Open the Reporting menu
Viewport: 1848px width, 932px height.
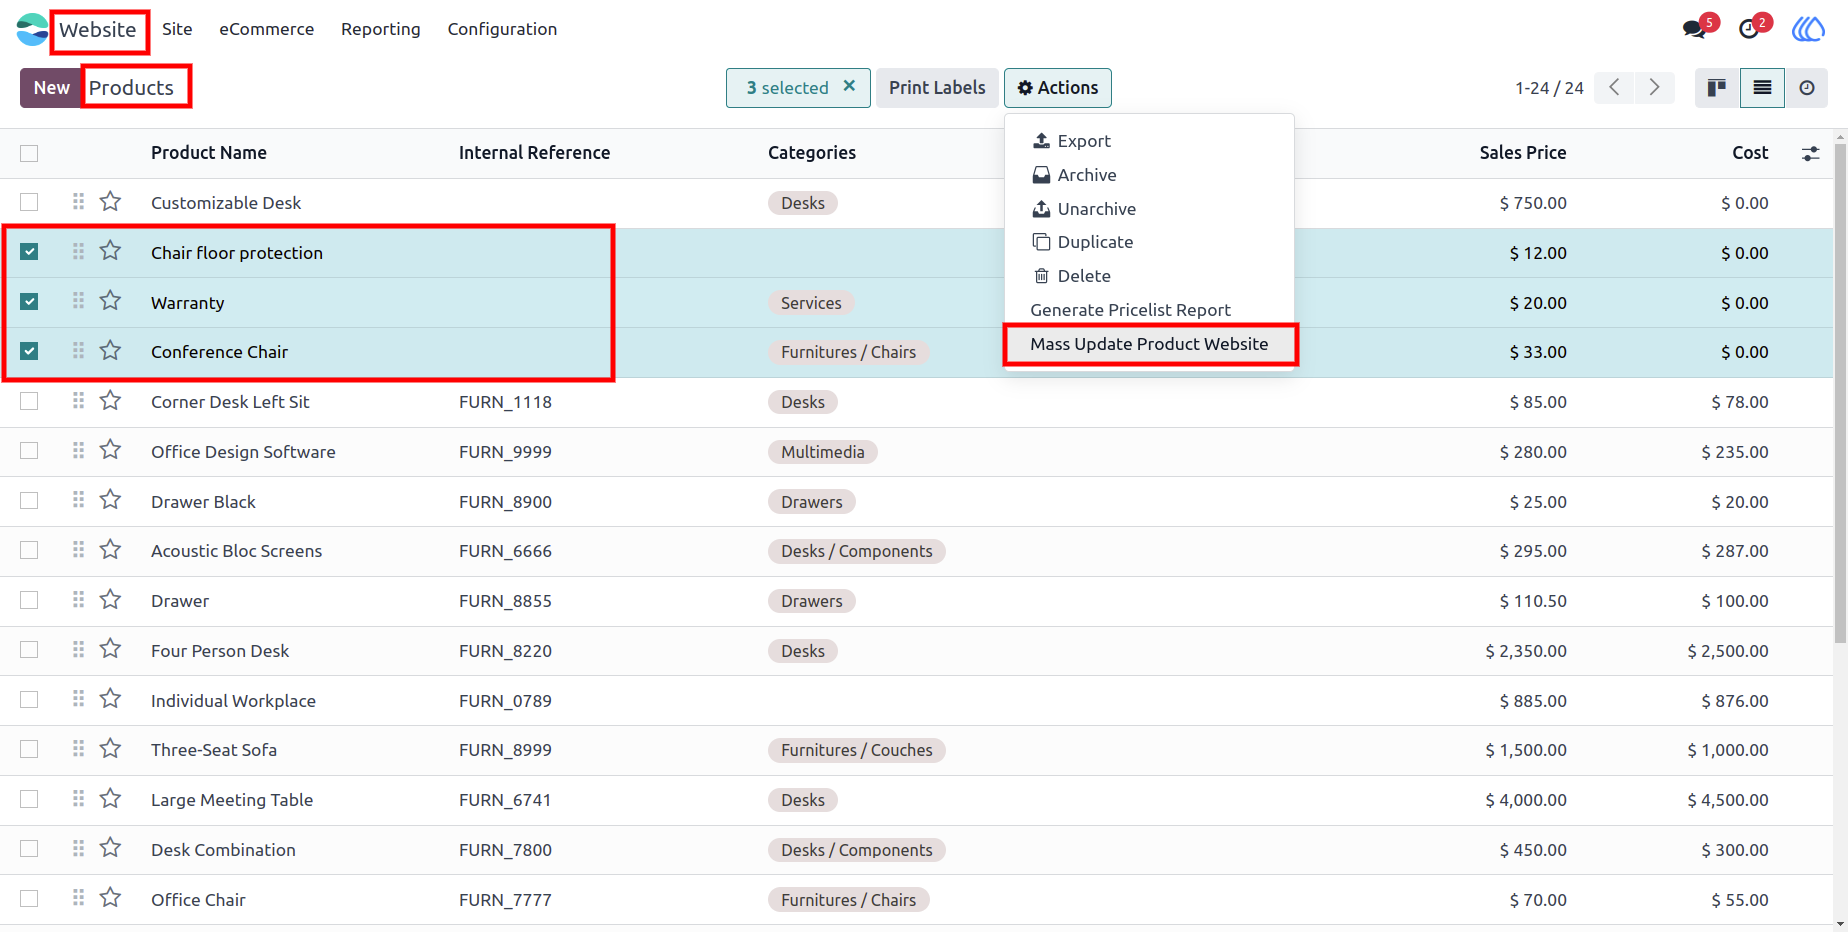coord(381,29)
